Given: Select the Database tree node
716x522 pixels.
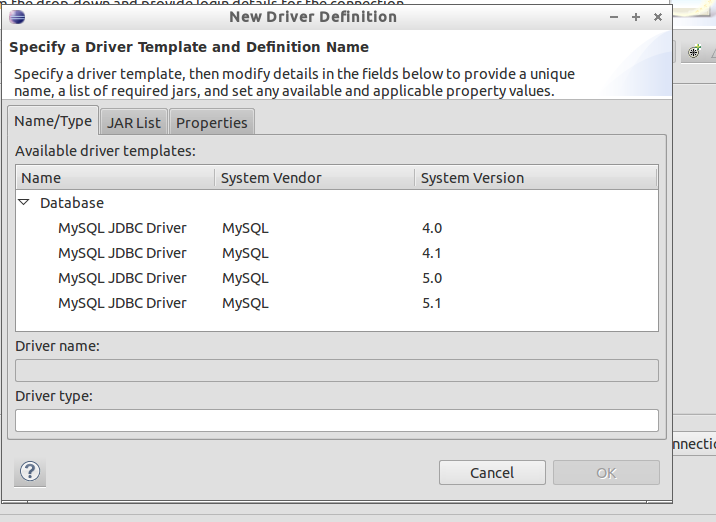Looking at the screenshot, I should (71, 203).
